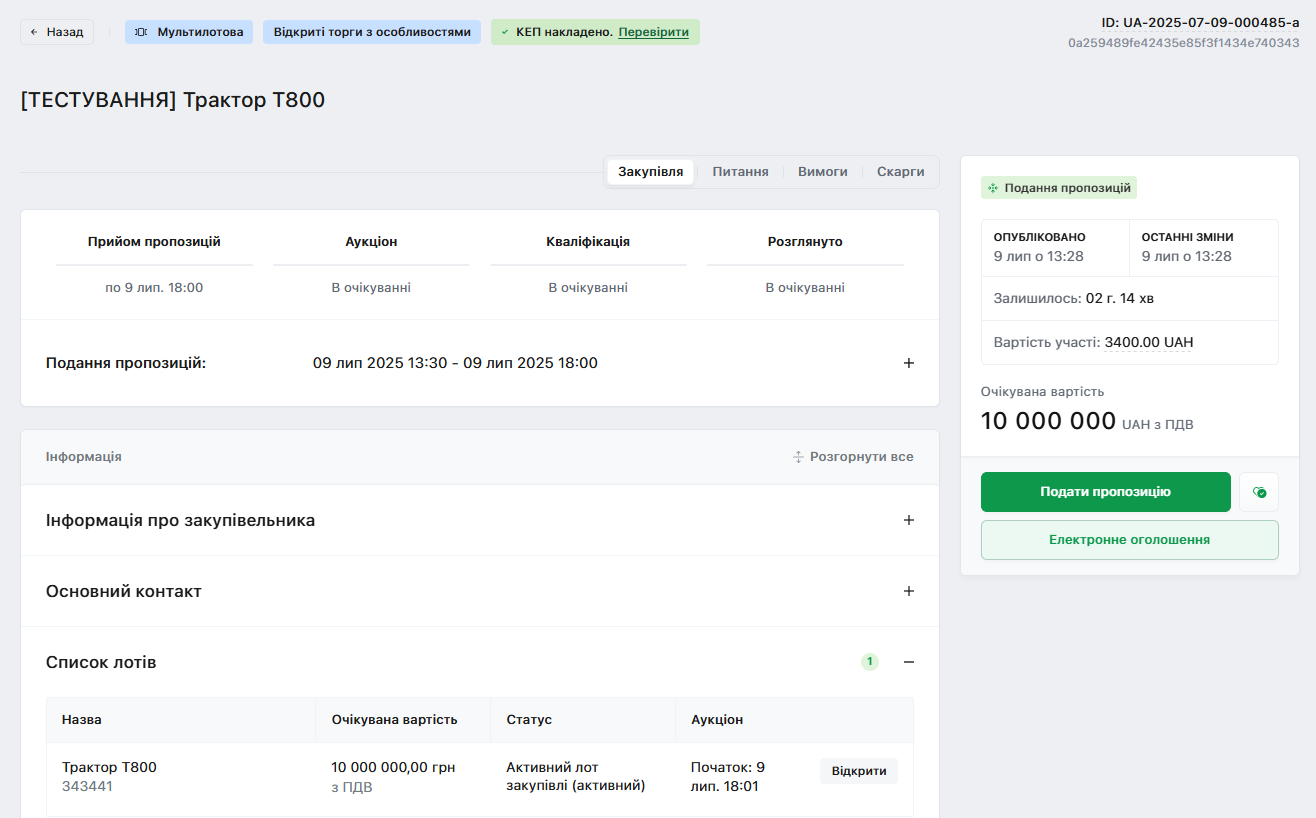Open the Електронне оголошення button
This screenshot has width=1316, height=818.
(1129, 540)
